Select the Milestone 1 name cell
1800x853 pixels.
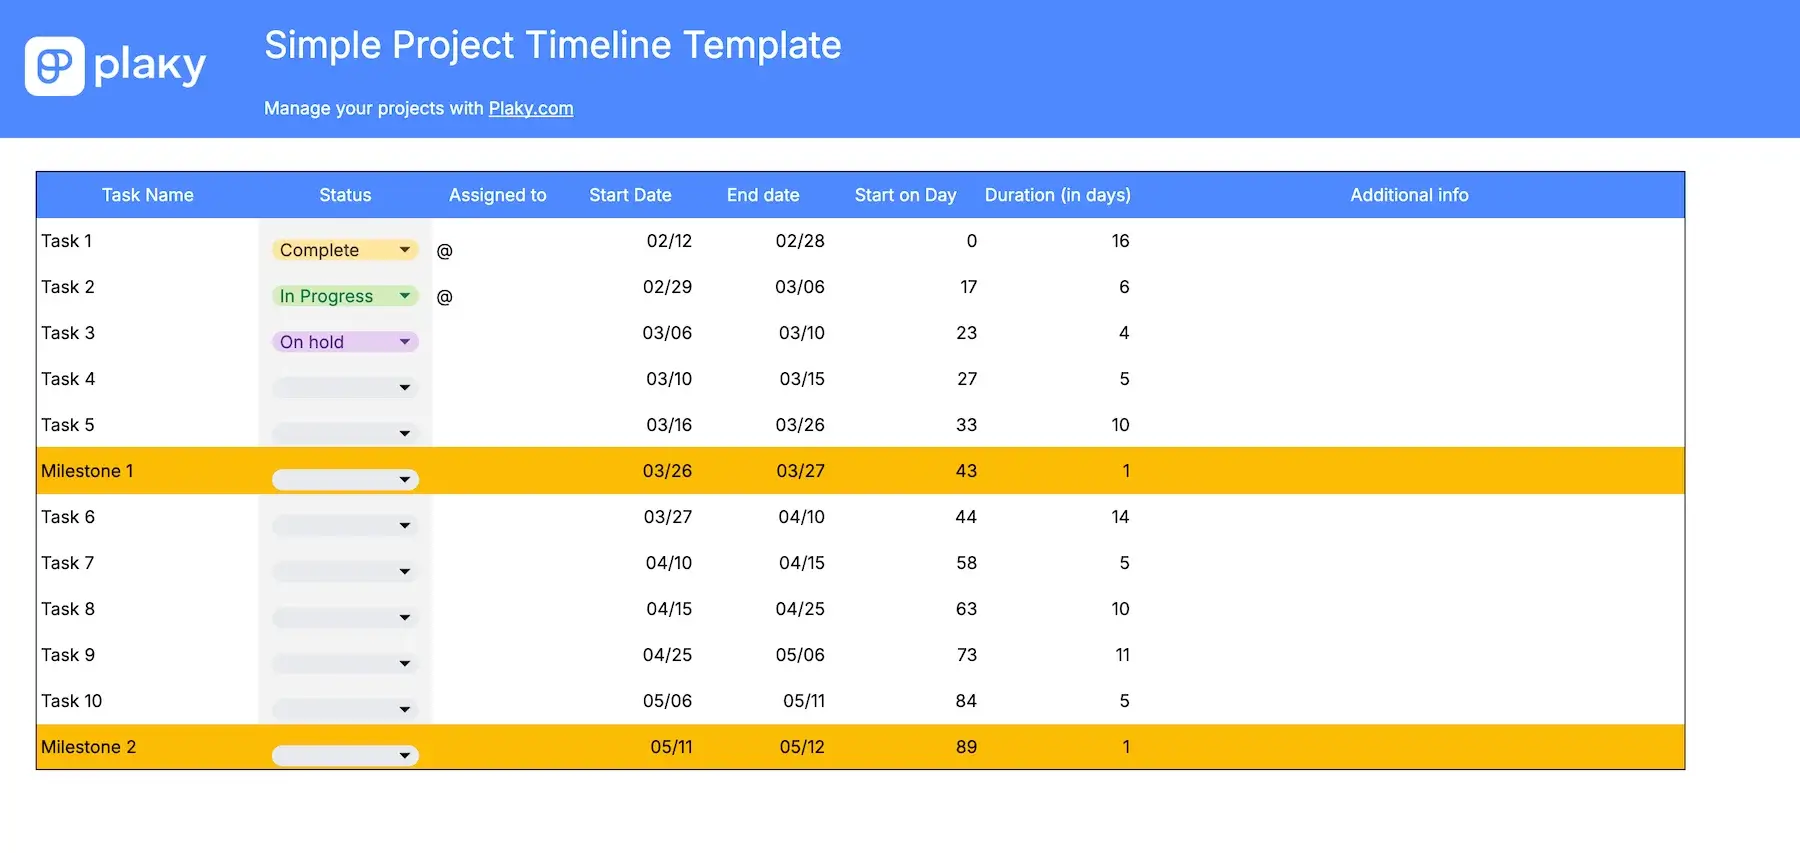(148, 471)
